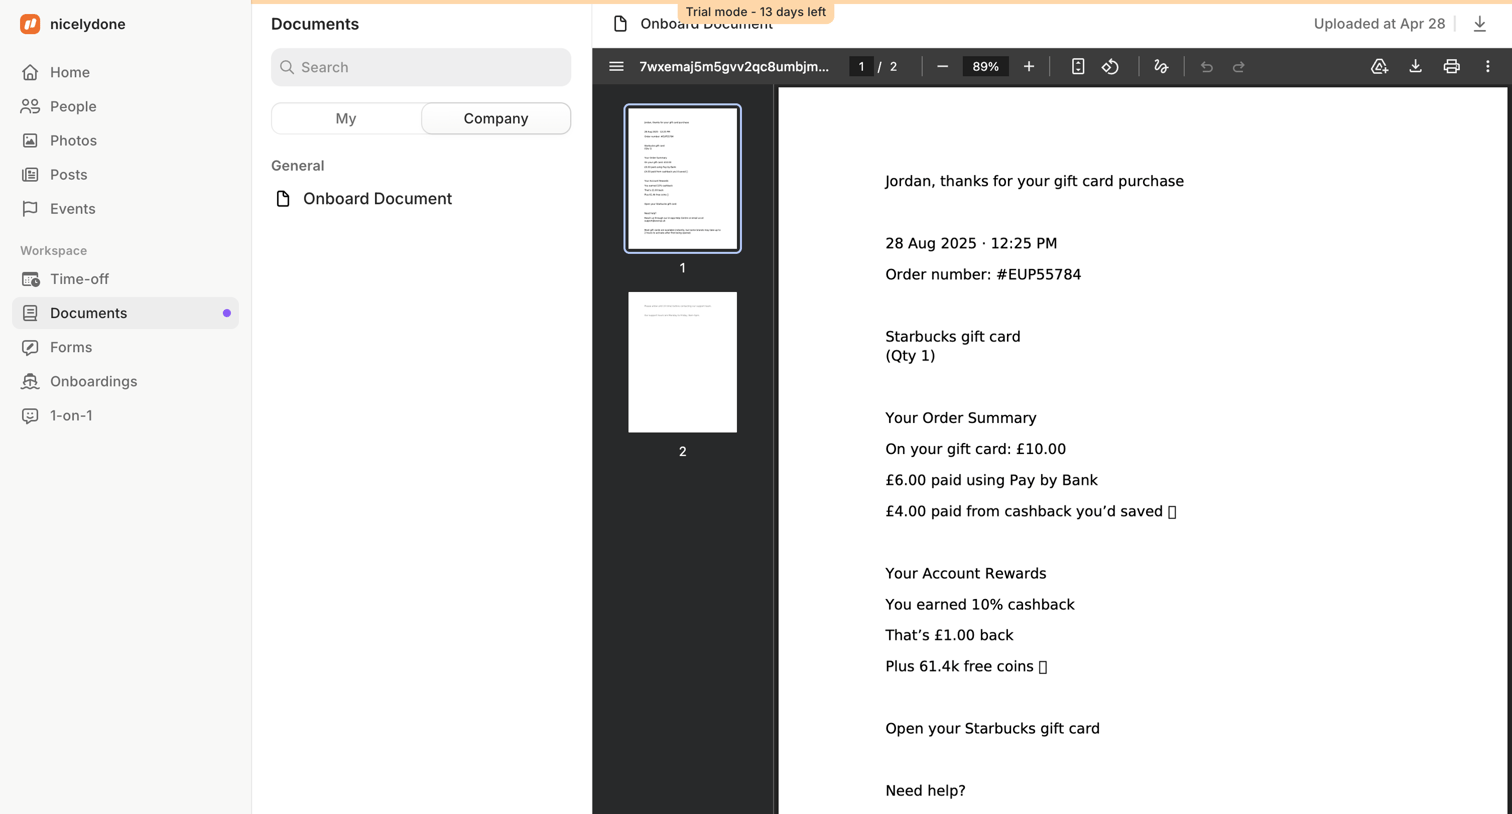Select page 2 thumbnail
The width and height of the screenshot is (1512, 814).
[x=683, y=362]
